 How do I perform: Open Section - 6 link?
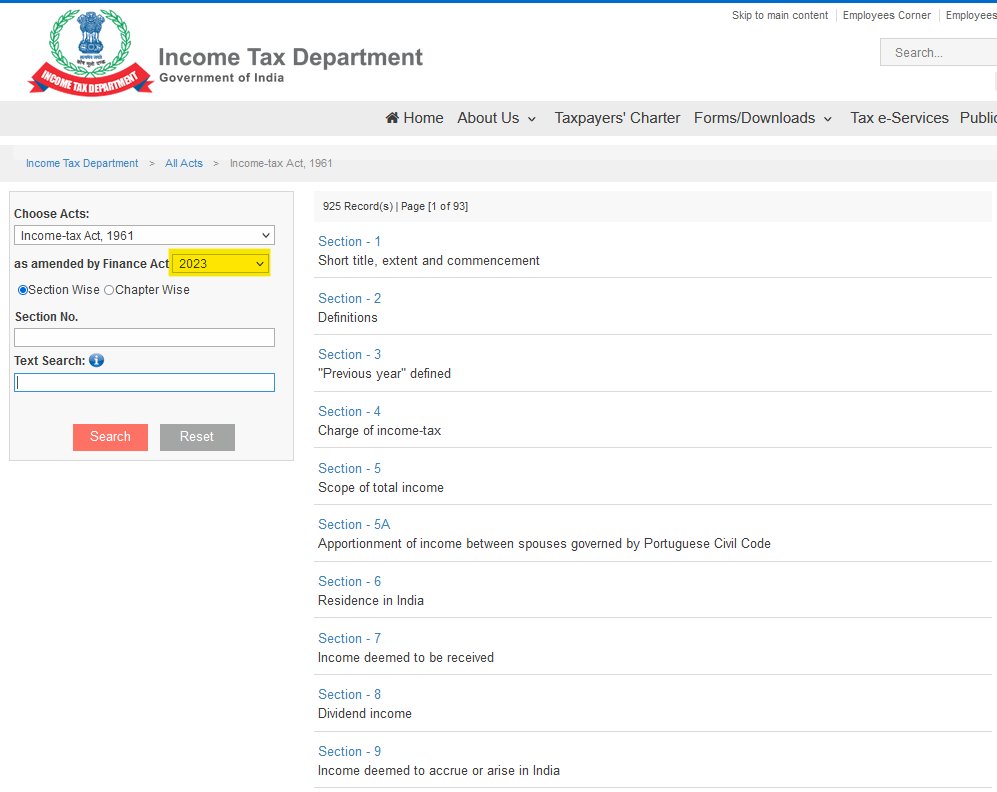[x=349, y=582]
